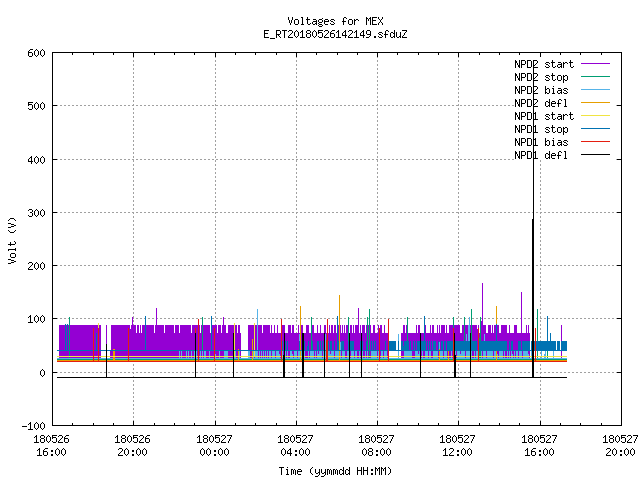Click the '180527 20:00' x-axis tick label

[620, 446]
